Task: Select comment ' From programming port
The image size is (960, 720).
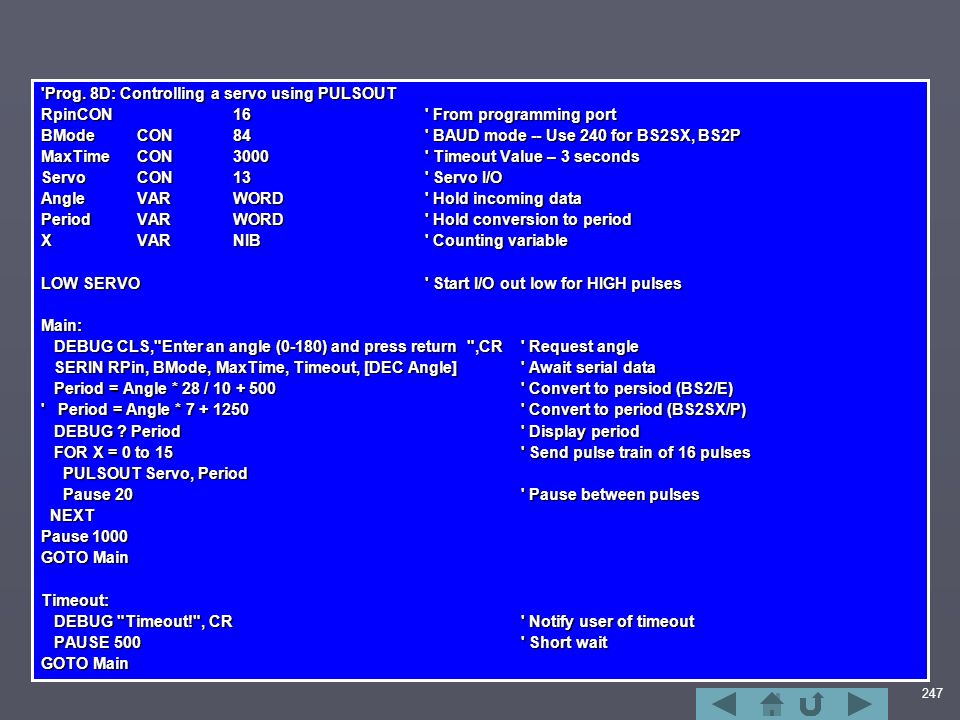Action: pyautogui.click(x=520, y=114)
